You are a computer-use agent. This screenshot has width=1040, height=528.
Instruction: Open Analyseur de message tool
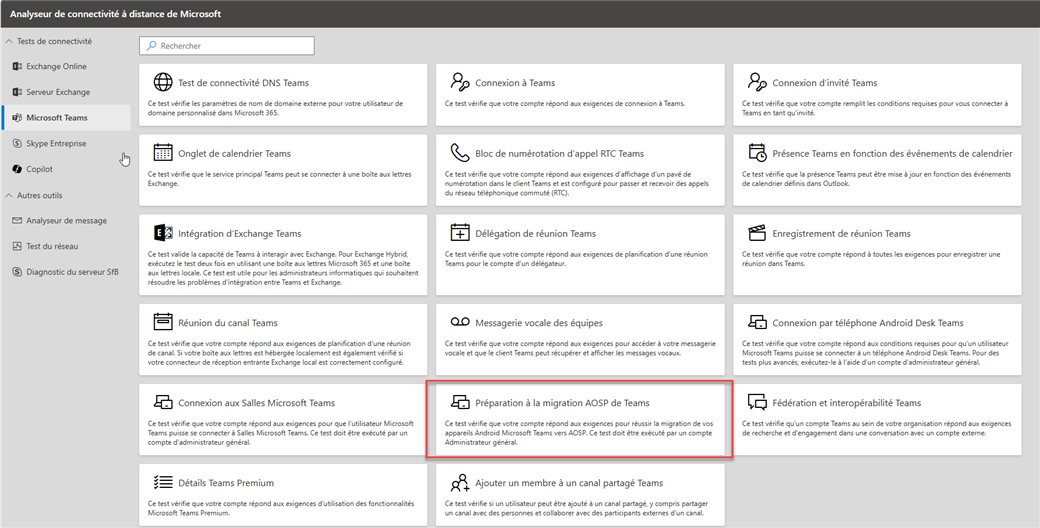[66, 220]
